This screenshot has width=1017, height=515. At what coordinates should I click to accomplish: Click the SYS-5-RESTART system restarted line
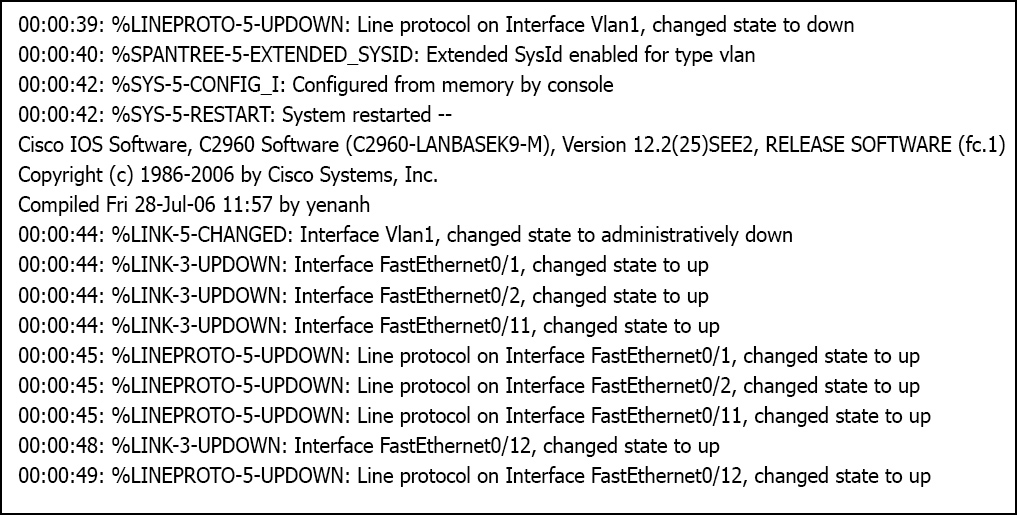(235, 115)
